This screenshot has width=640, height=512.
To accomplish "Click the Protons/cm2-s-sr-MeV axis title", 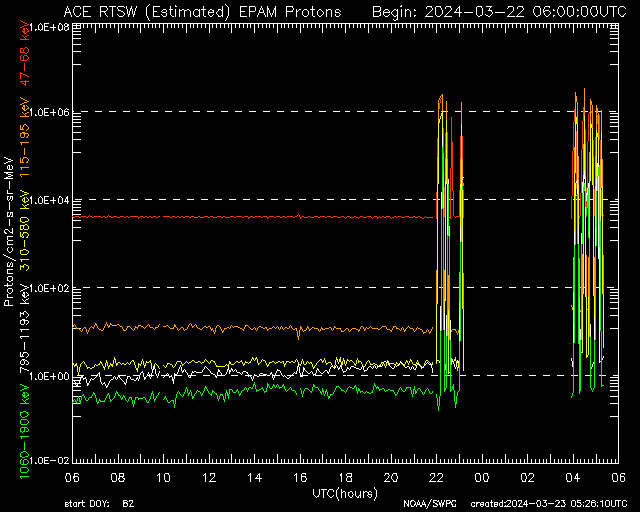I will (x=9, y=232).
